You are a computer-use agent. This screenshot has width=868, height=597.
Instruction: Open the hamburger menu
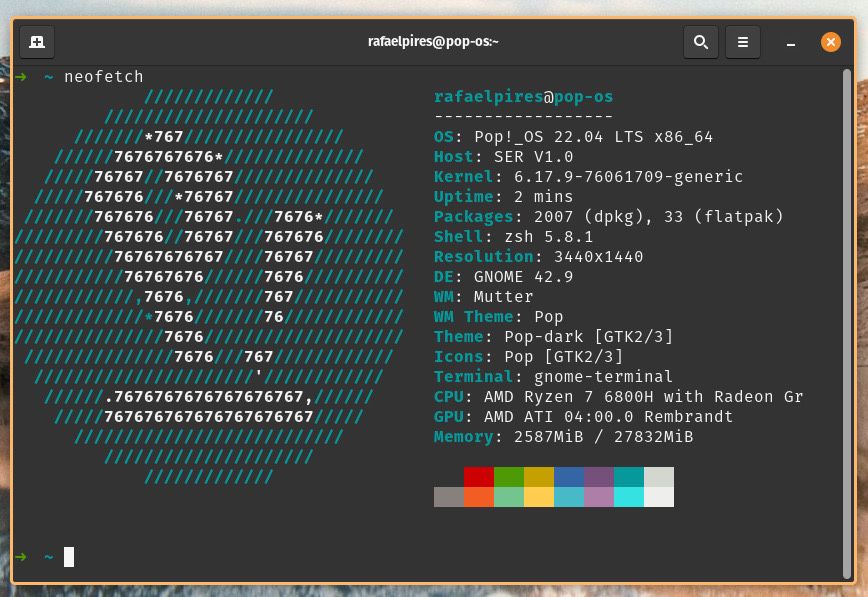click(743, 42)
